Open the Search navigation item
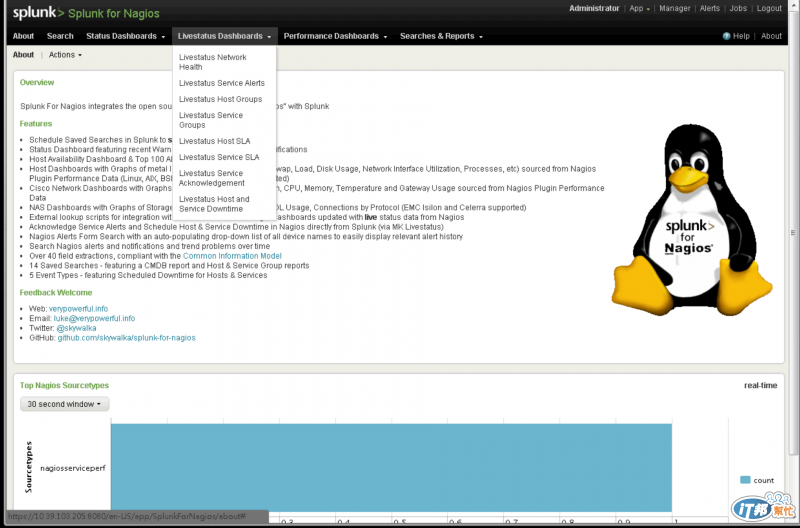The height and width of the screenshot is (528, 800). click(60, 36)
